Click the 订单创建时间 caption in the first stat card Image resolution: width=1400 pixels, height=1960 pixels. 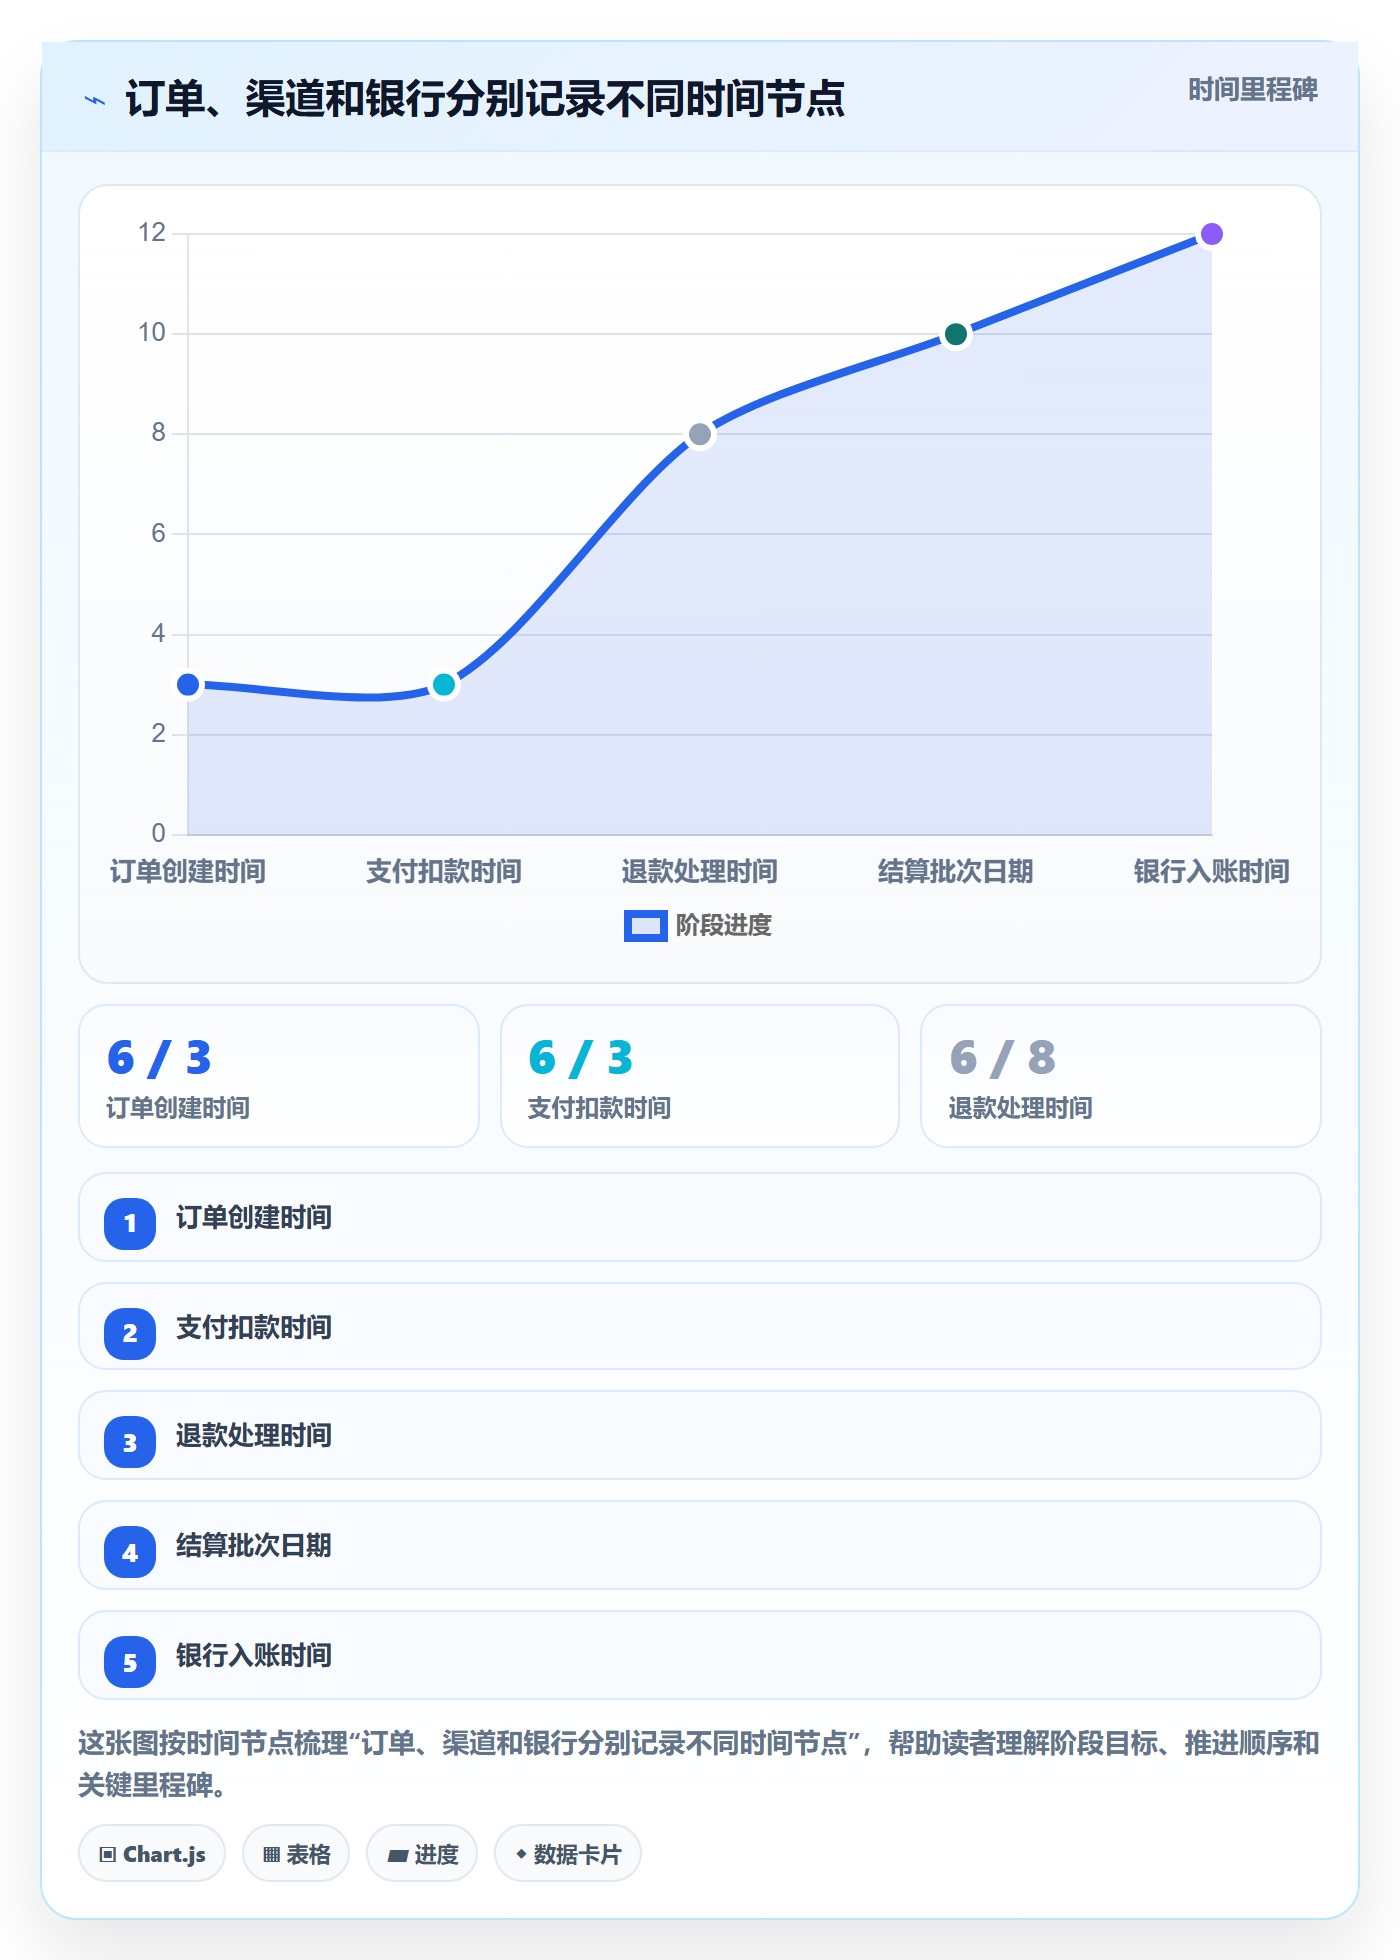[x=178, y=1108]
